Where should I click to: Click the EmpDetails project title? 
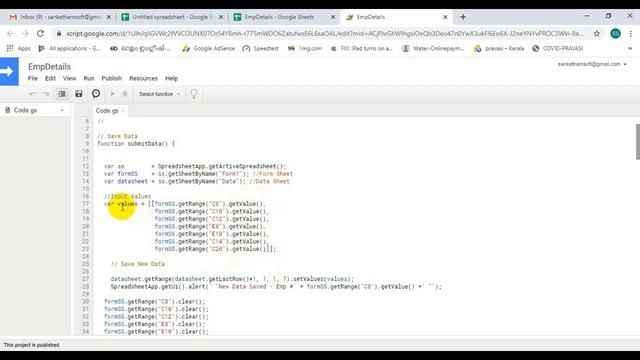(x=49, y=67)
